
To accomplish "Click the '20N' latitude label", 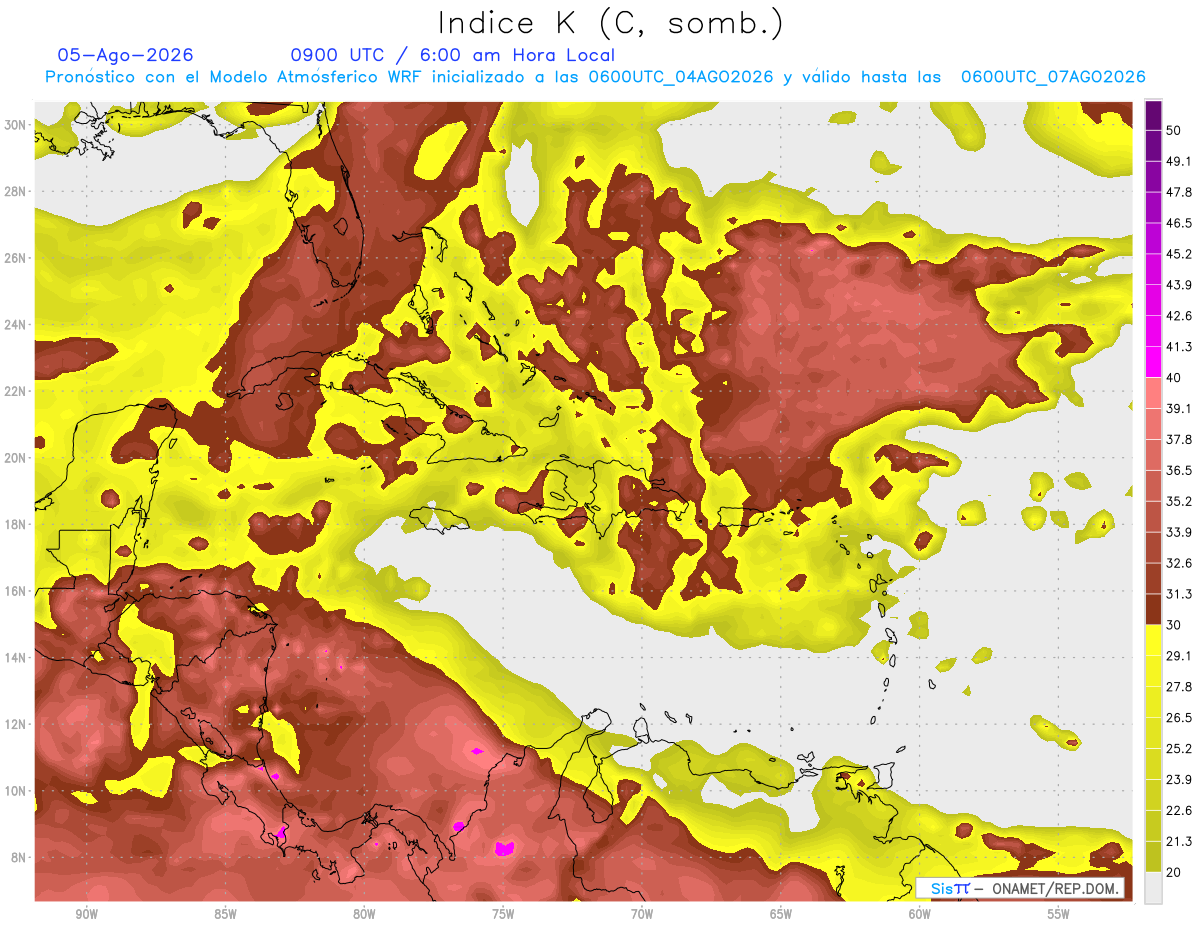I will tap(15, 457).
